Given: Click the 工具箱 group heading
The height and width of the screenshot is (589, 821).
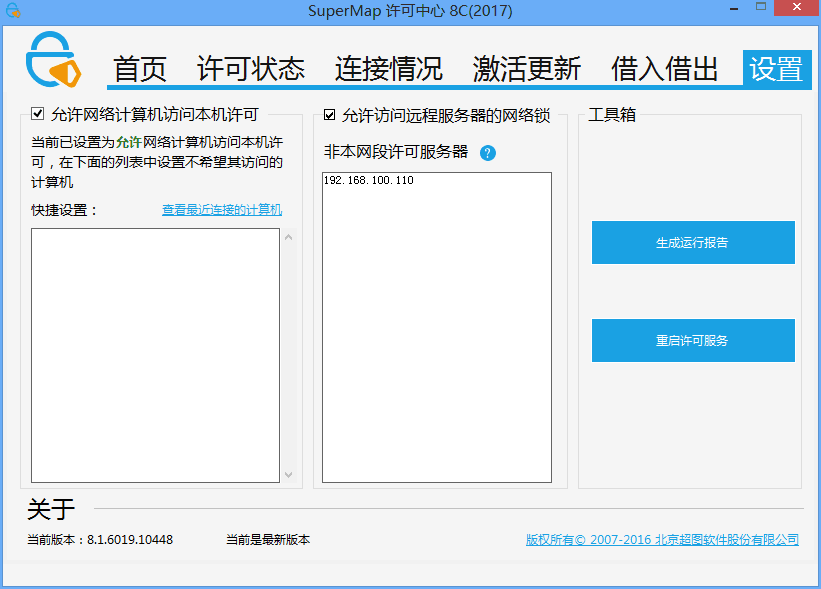Looking at the screenshot, I should tap(612, 115).
